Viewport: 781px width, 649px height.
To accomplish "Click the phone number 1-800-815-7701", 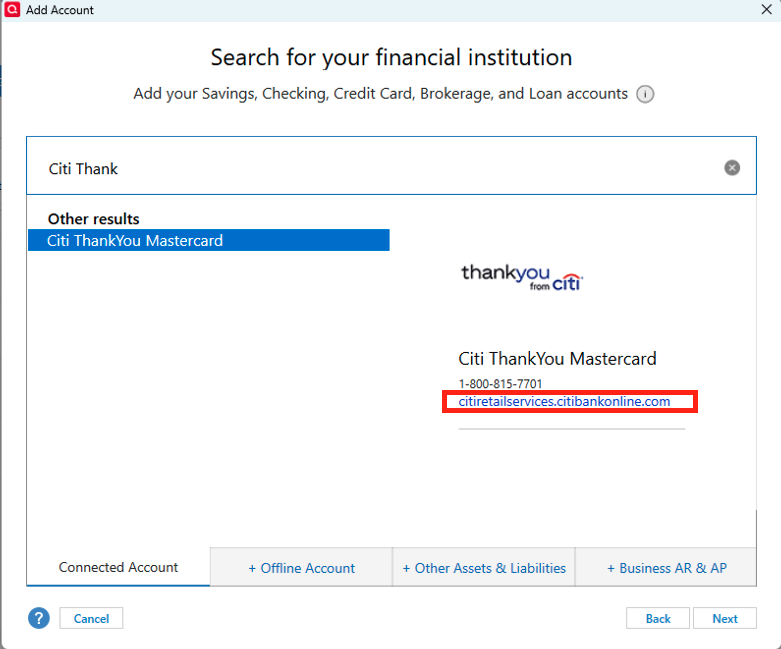I will point(500,384).
